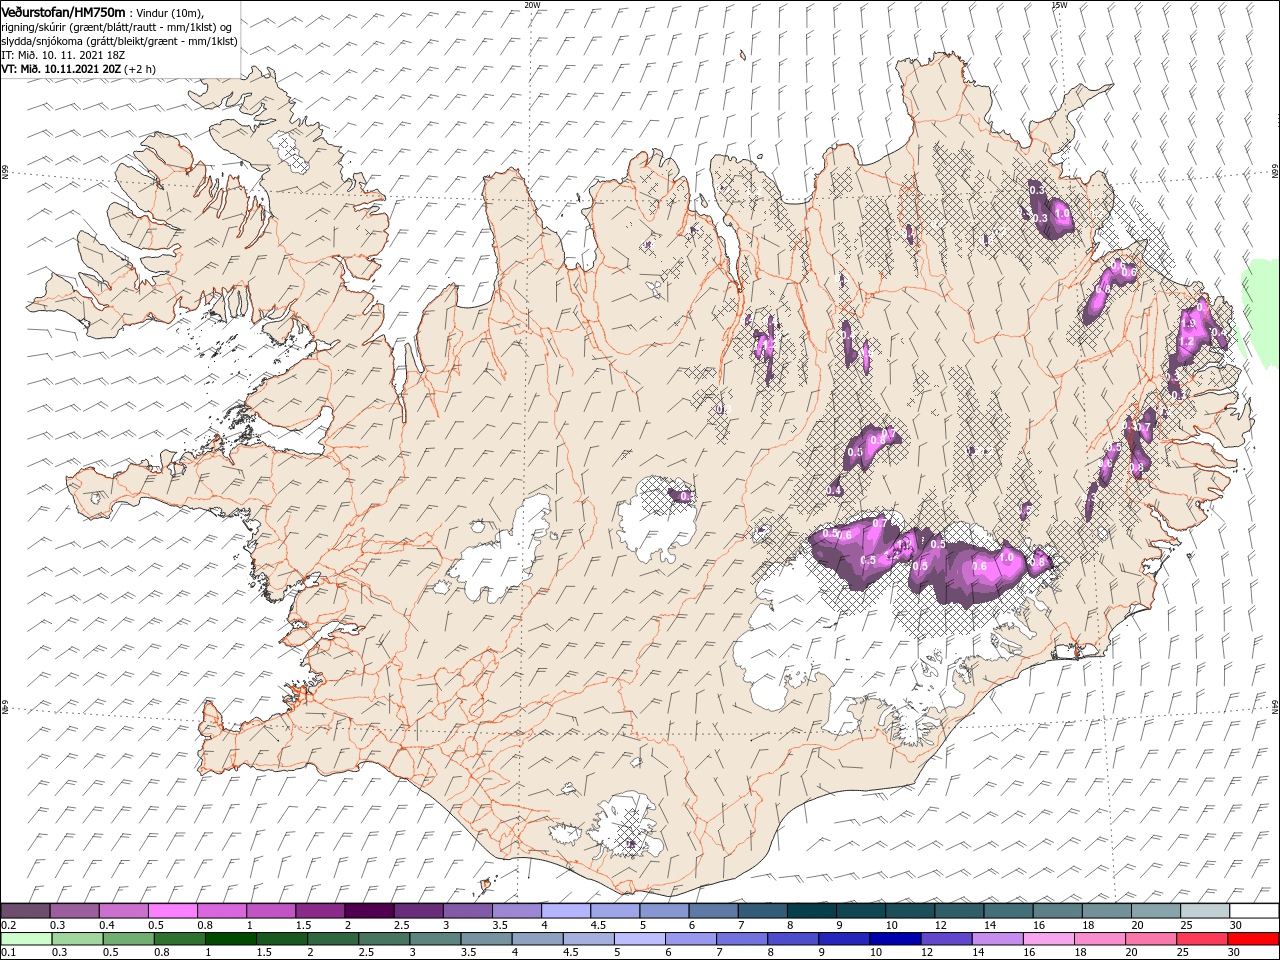
Task: Click the valid time 'VT: Mið. 10.11.2021 20Z (+2 h)'
Action: [x=78, y=69]
